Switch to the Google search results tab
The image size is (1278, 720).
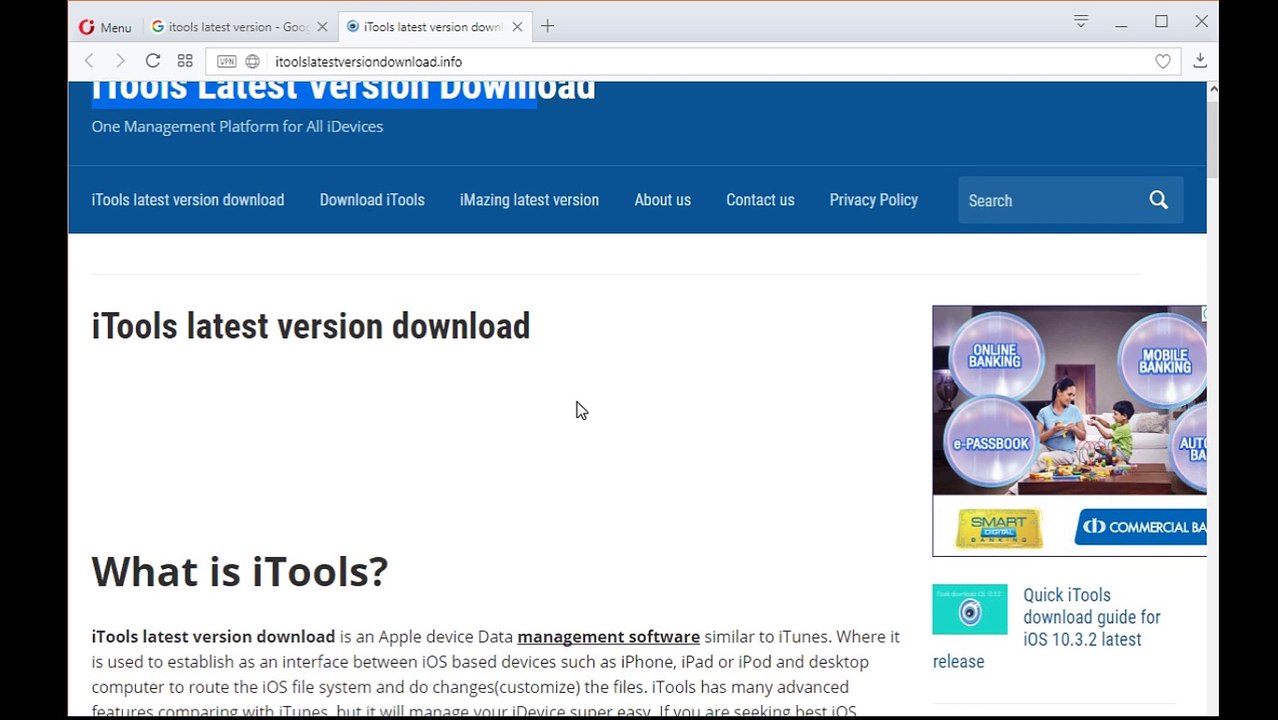(238, 27)
